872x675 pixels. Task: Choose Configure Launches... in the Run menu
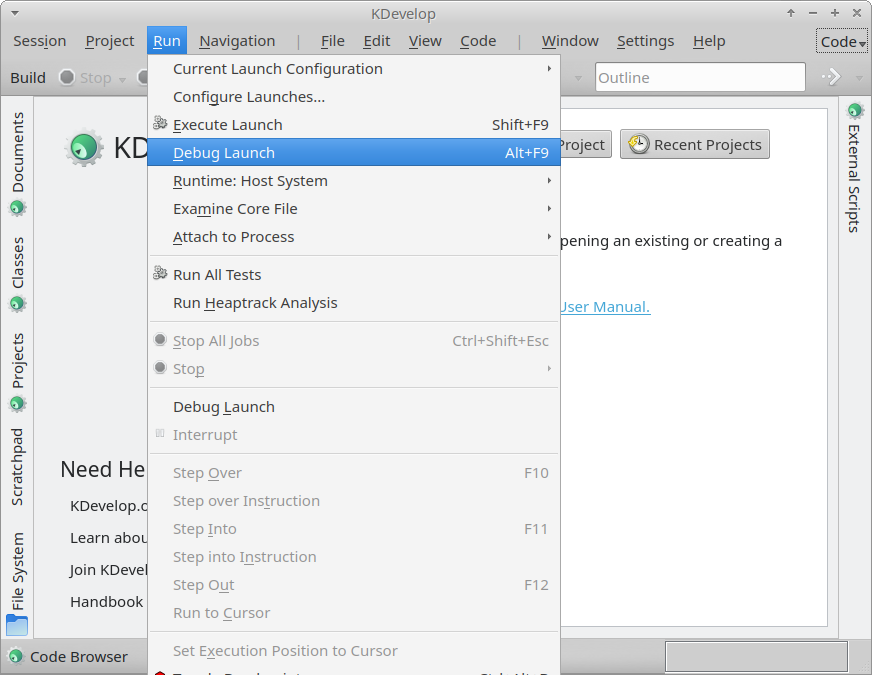[x=354, y=97]
